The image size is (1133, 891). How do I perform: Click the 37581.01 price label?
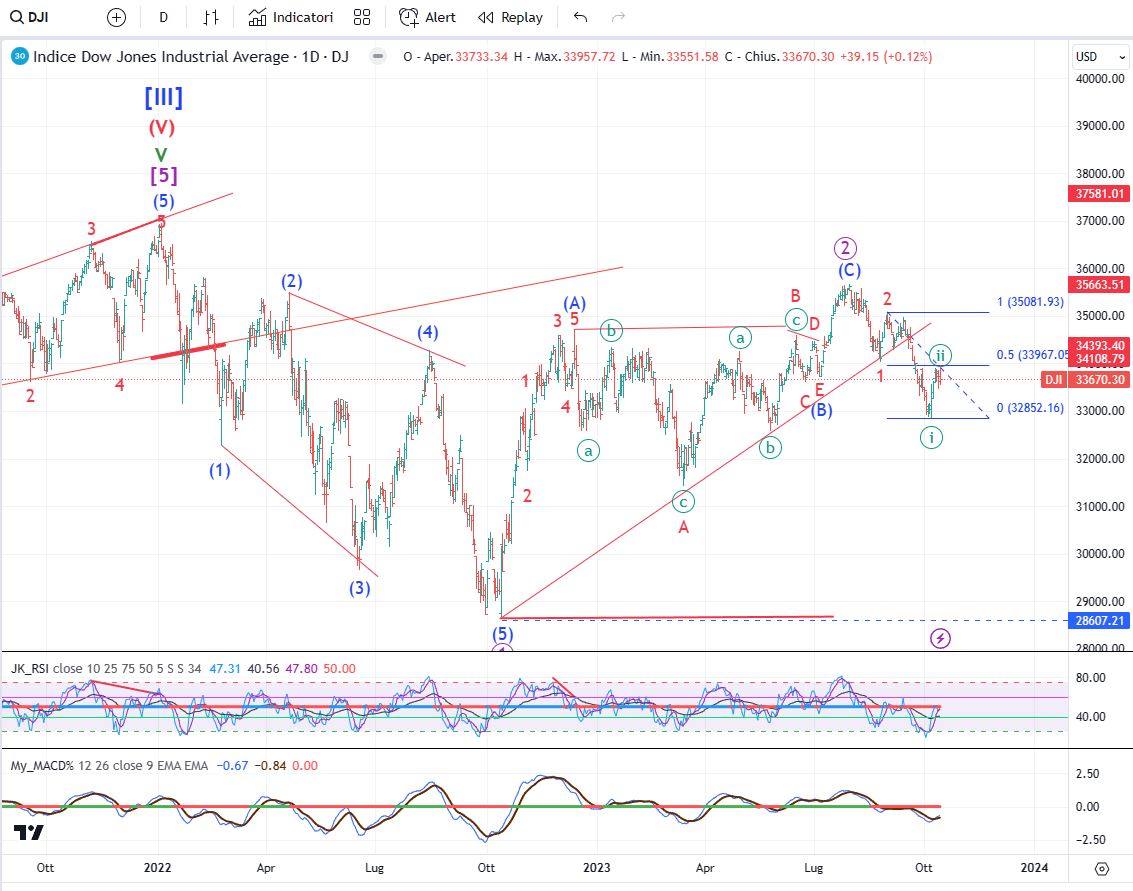pos(1099,194)
